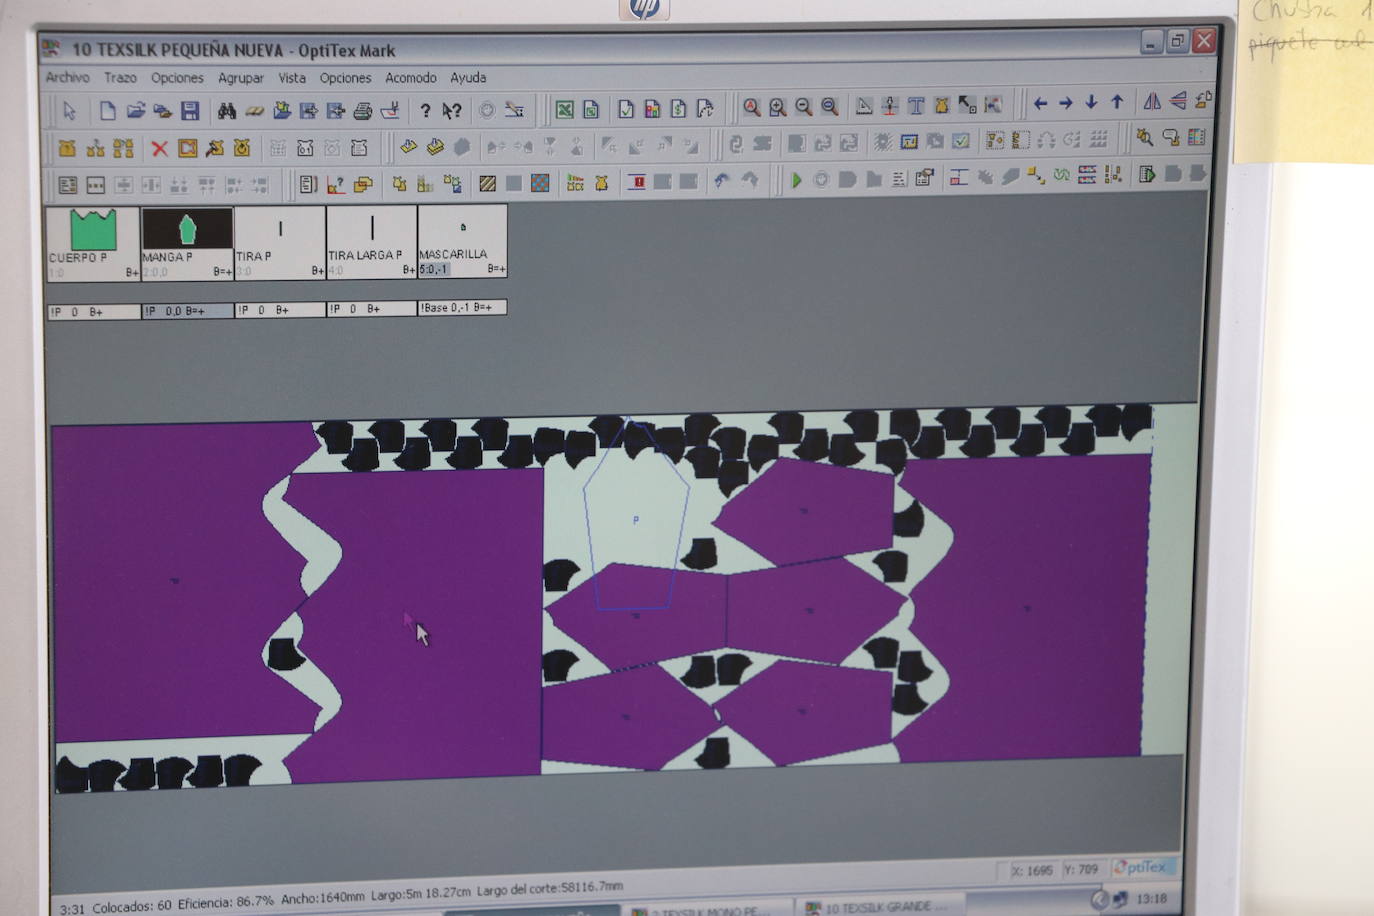This screenshot has width=1374, height=916.
Task: Create a new marker file
Action: pyautogui.click(x=107, y=110)
